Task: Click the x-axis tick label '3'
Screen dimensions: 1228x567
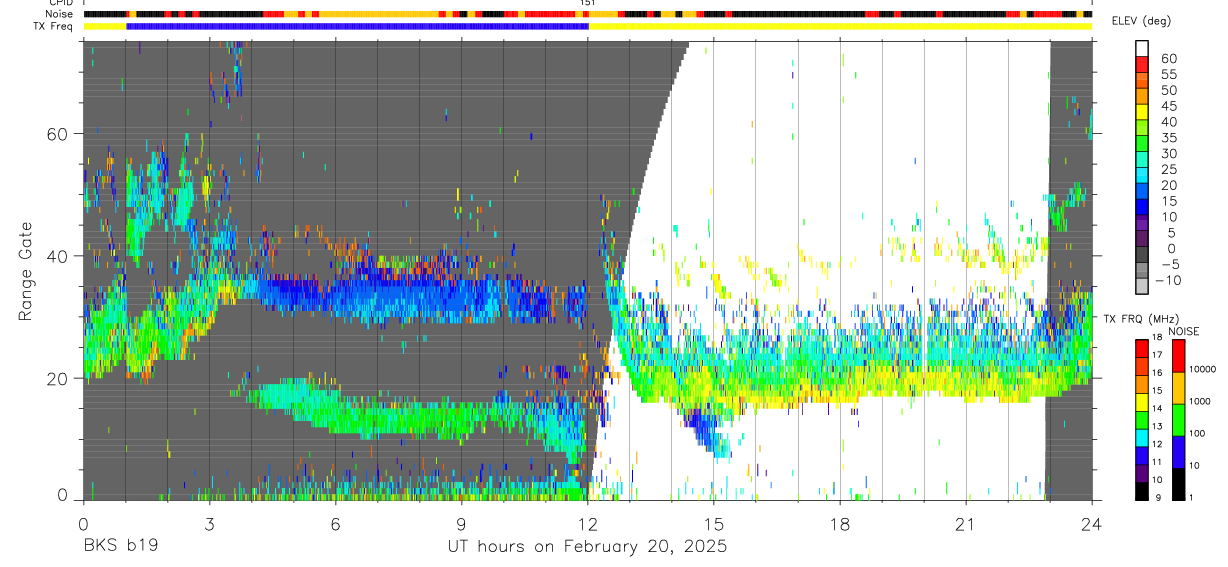Action: (x=209, y=524)
